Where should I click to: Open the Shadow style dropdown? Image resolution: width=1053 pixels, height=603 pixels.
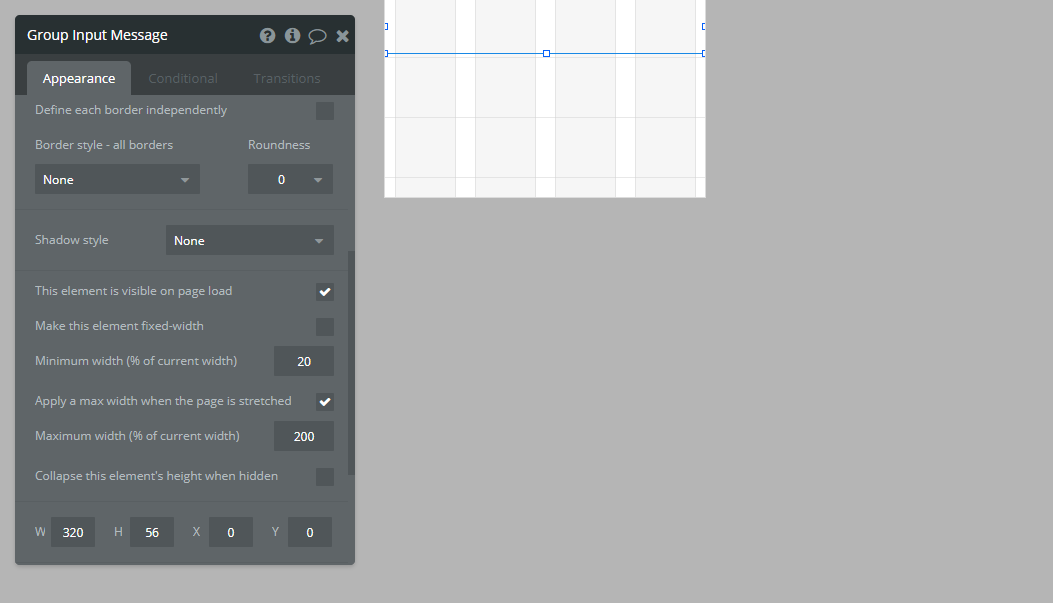click(x=250, y=240)
